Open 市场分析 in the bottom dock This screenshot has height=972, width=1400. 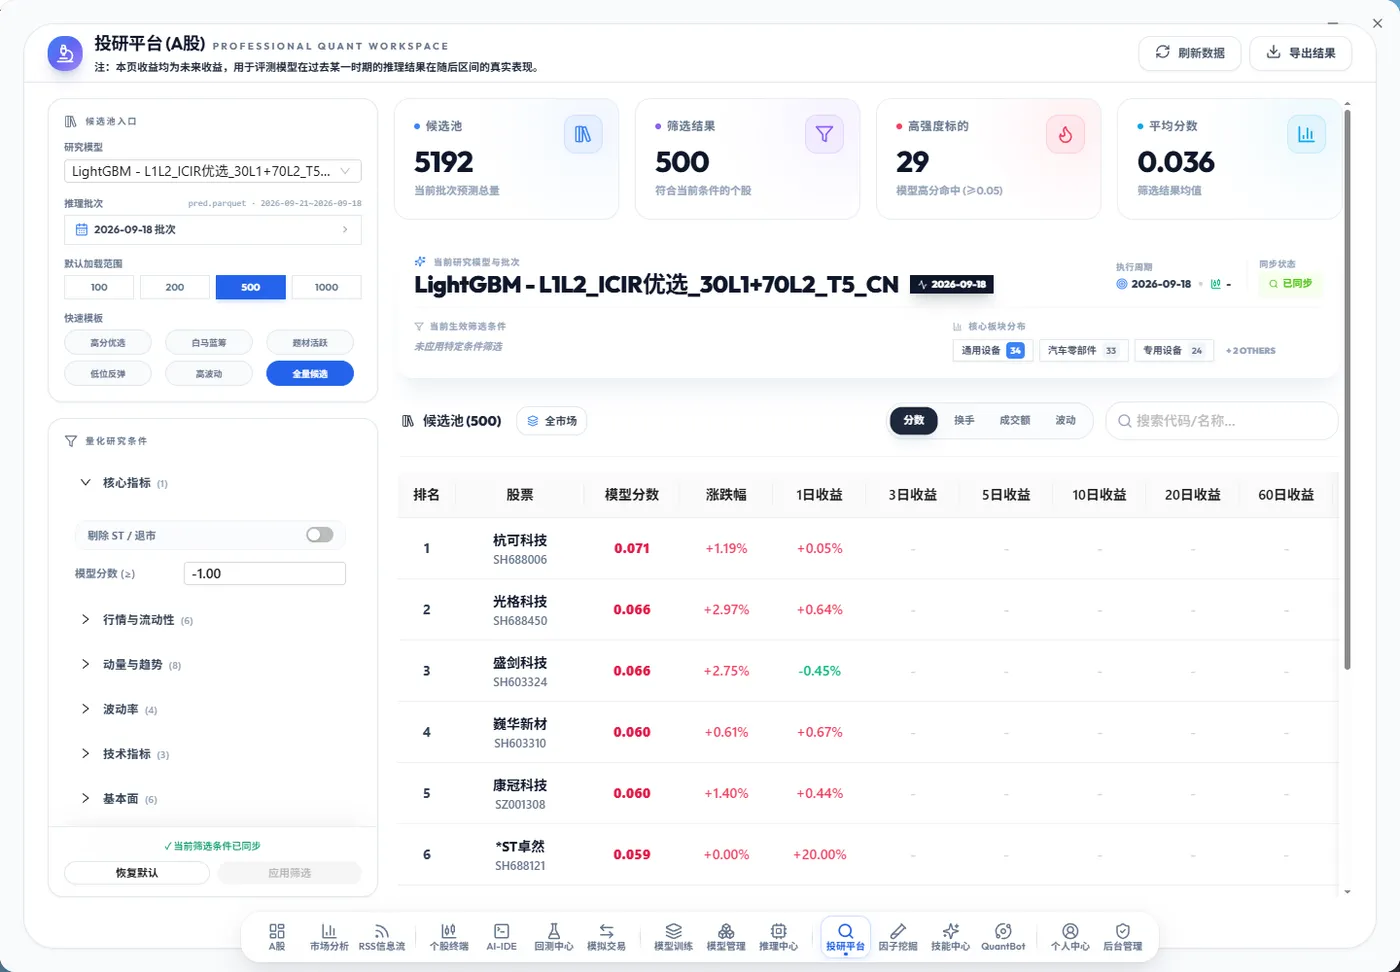329,937
